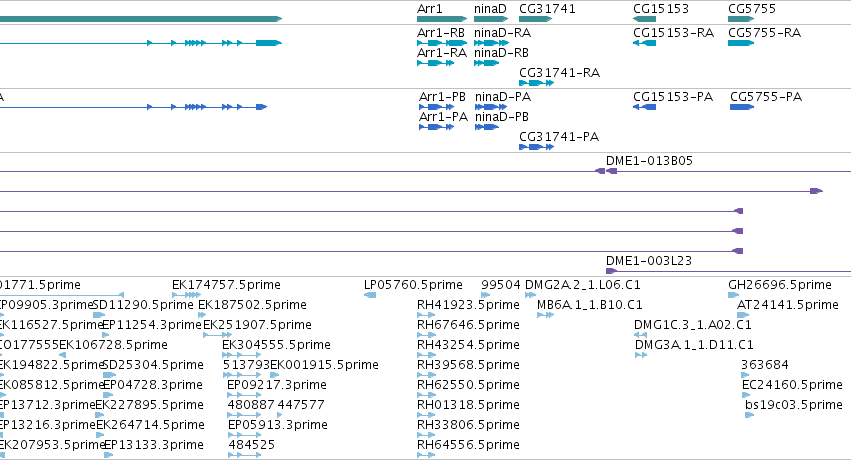This screenshot has width=851, height=460.
Task: Open MB6A.1_1.B10.C1 feature
Action: click(x=589, y=305)
